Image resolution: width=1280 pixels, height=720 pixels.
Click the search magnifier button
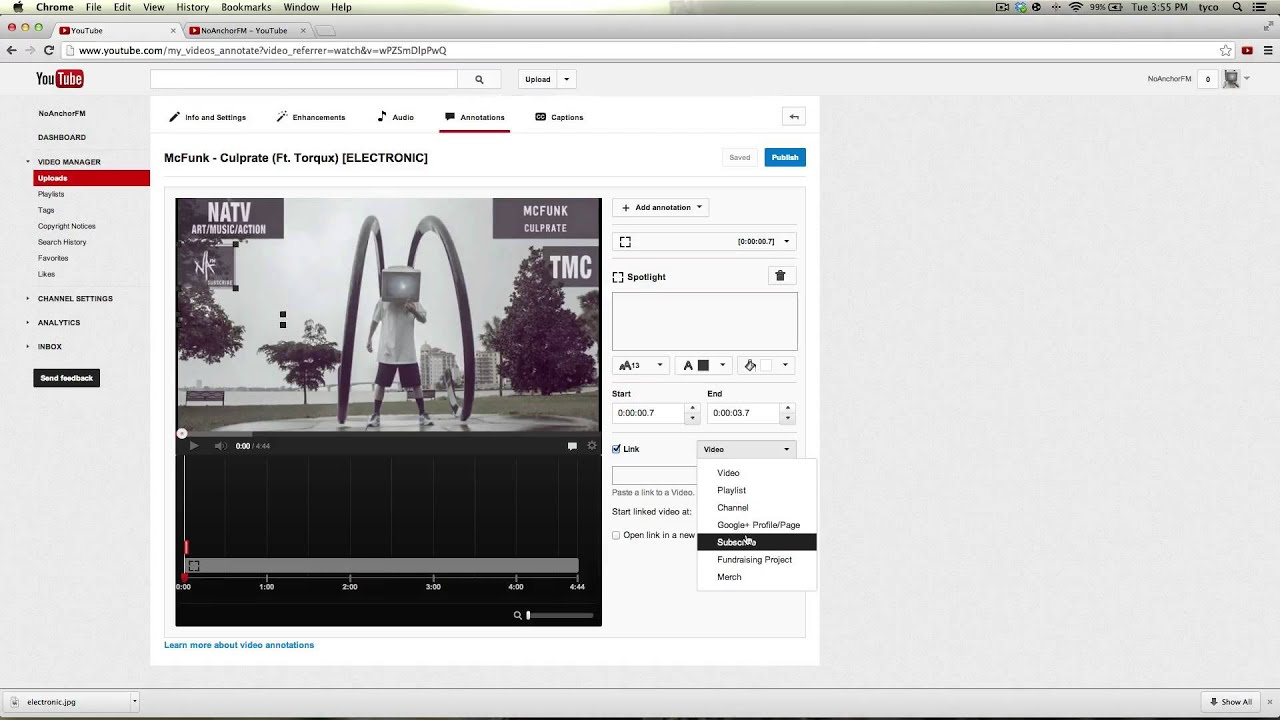479,79
